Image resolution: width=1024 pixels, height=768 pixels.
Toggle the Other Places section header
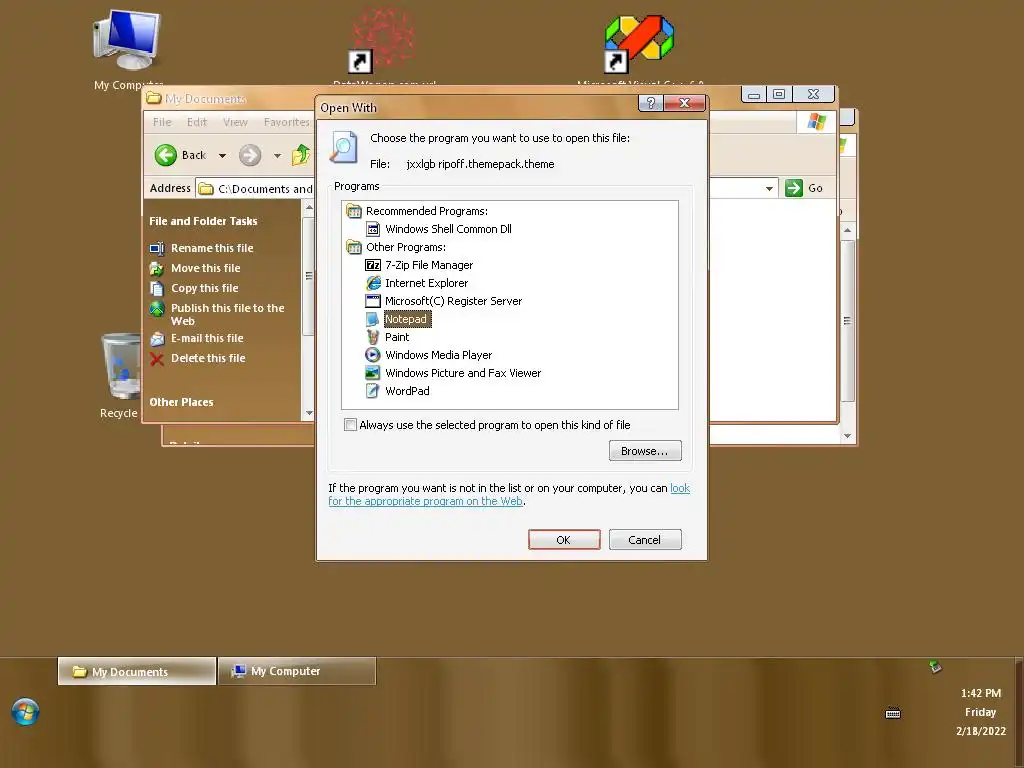[181, 402]
